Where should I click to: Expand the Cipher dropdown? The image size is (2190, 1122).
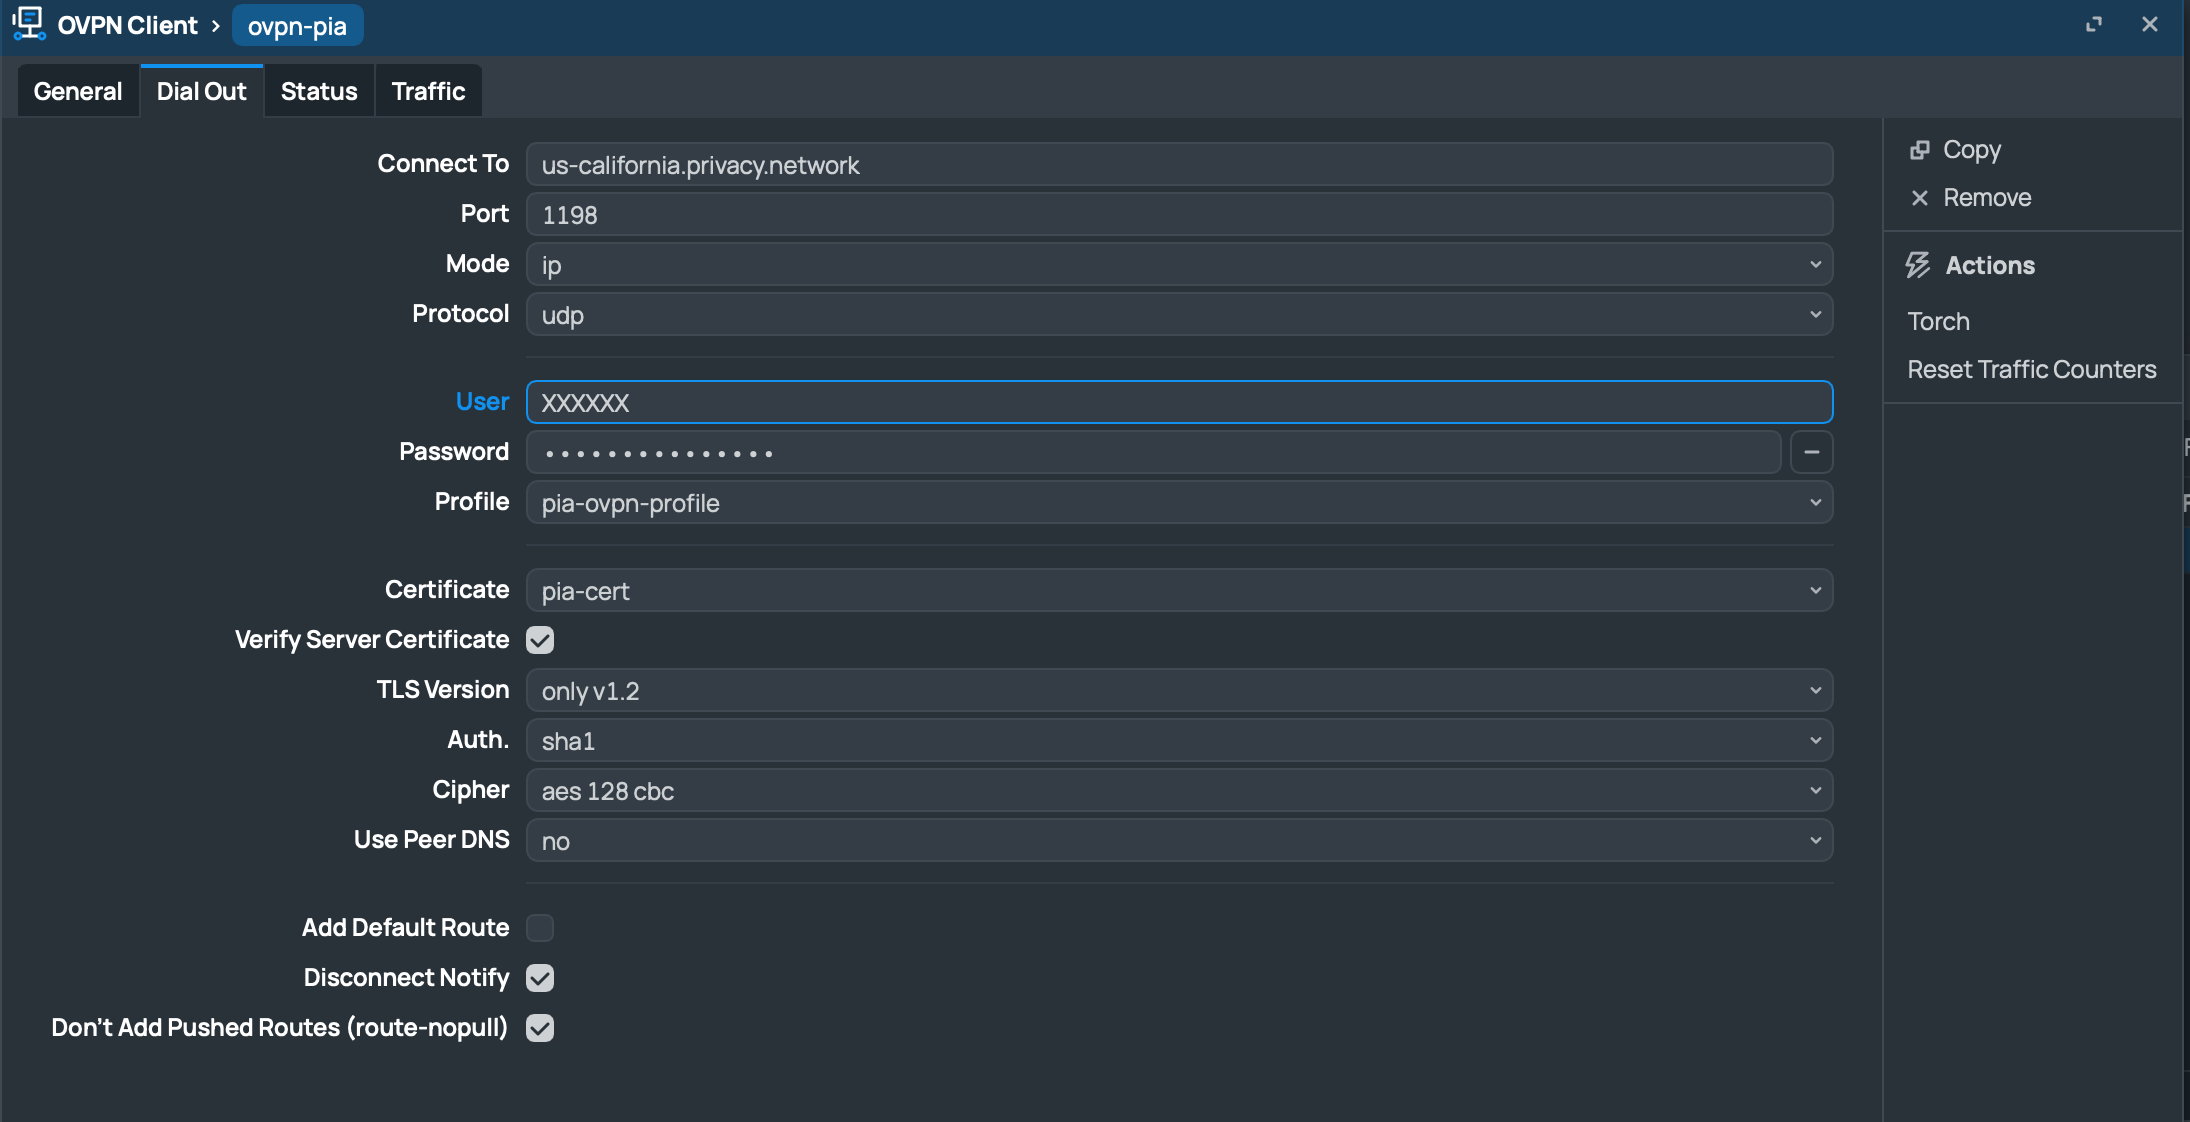(x=1178, y=791)
